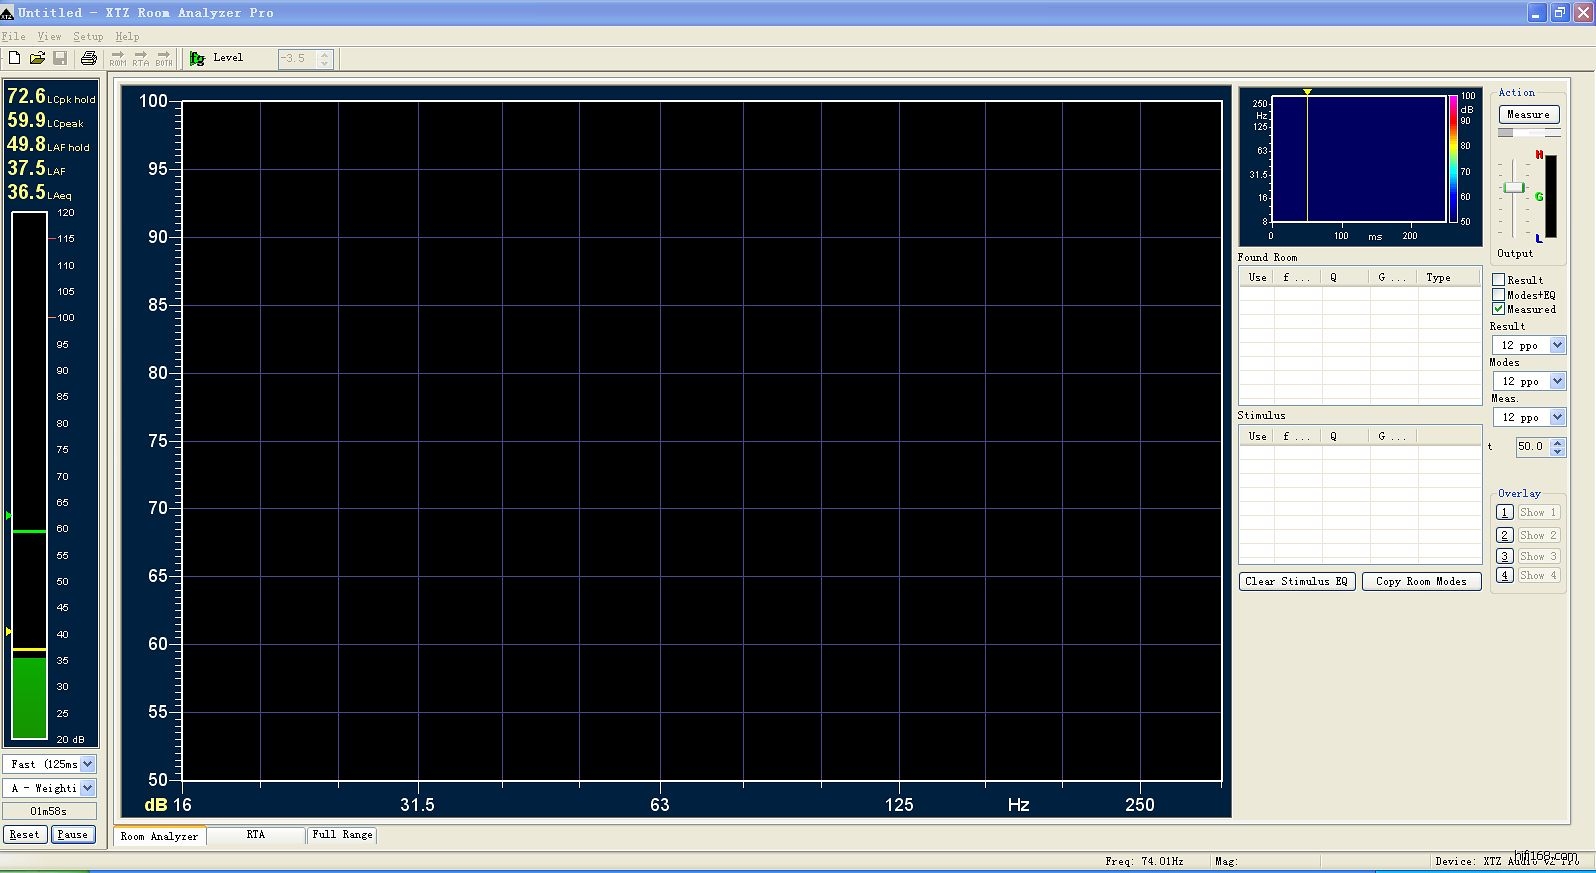Open a file with the folder icon
The width and height of the screenshot is (1596, 873).
click(37, 58)
